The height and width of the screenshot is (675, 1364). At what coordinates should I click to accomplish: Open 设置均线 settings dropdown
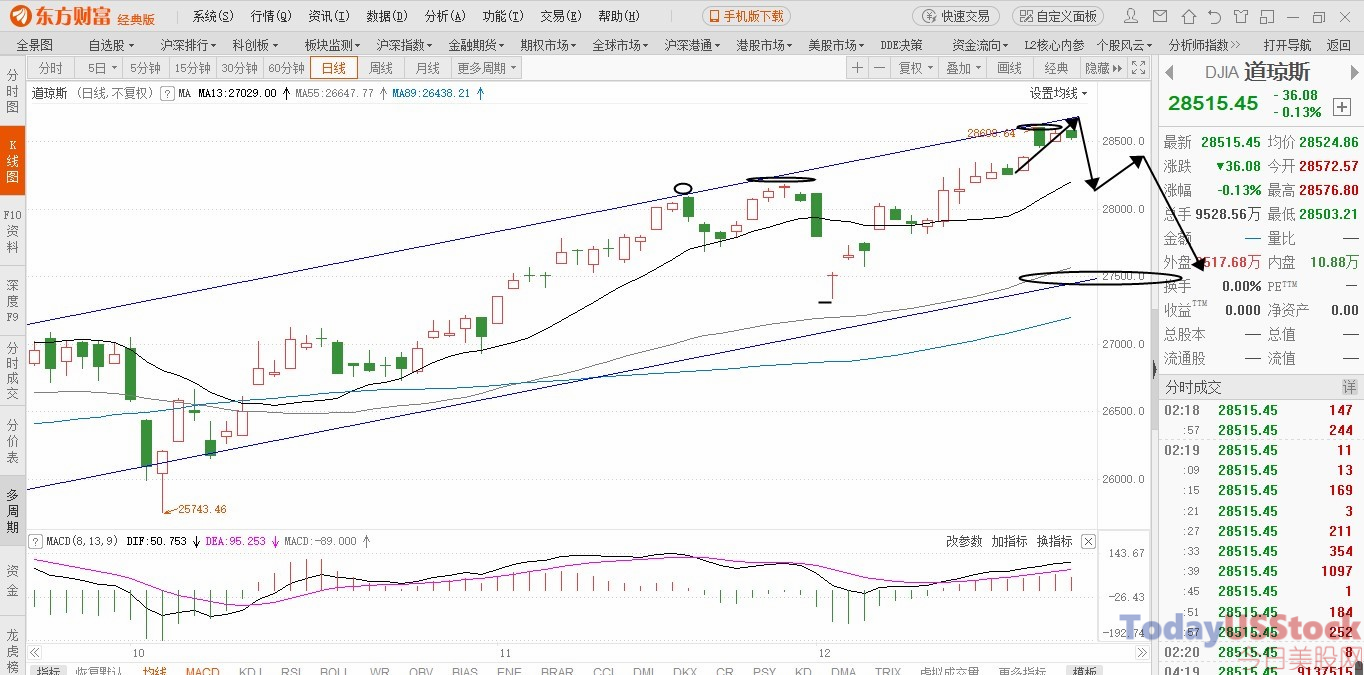[x=1059, y=93]
